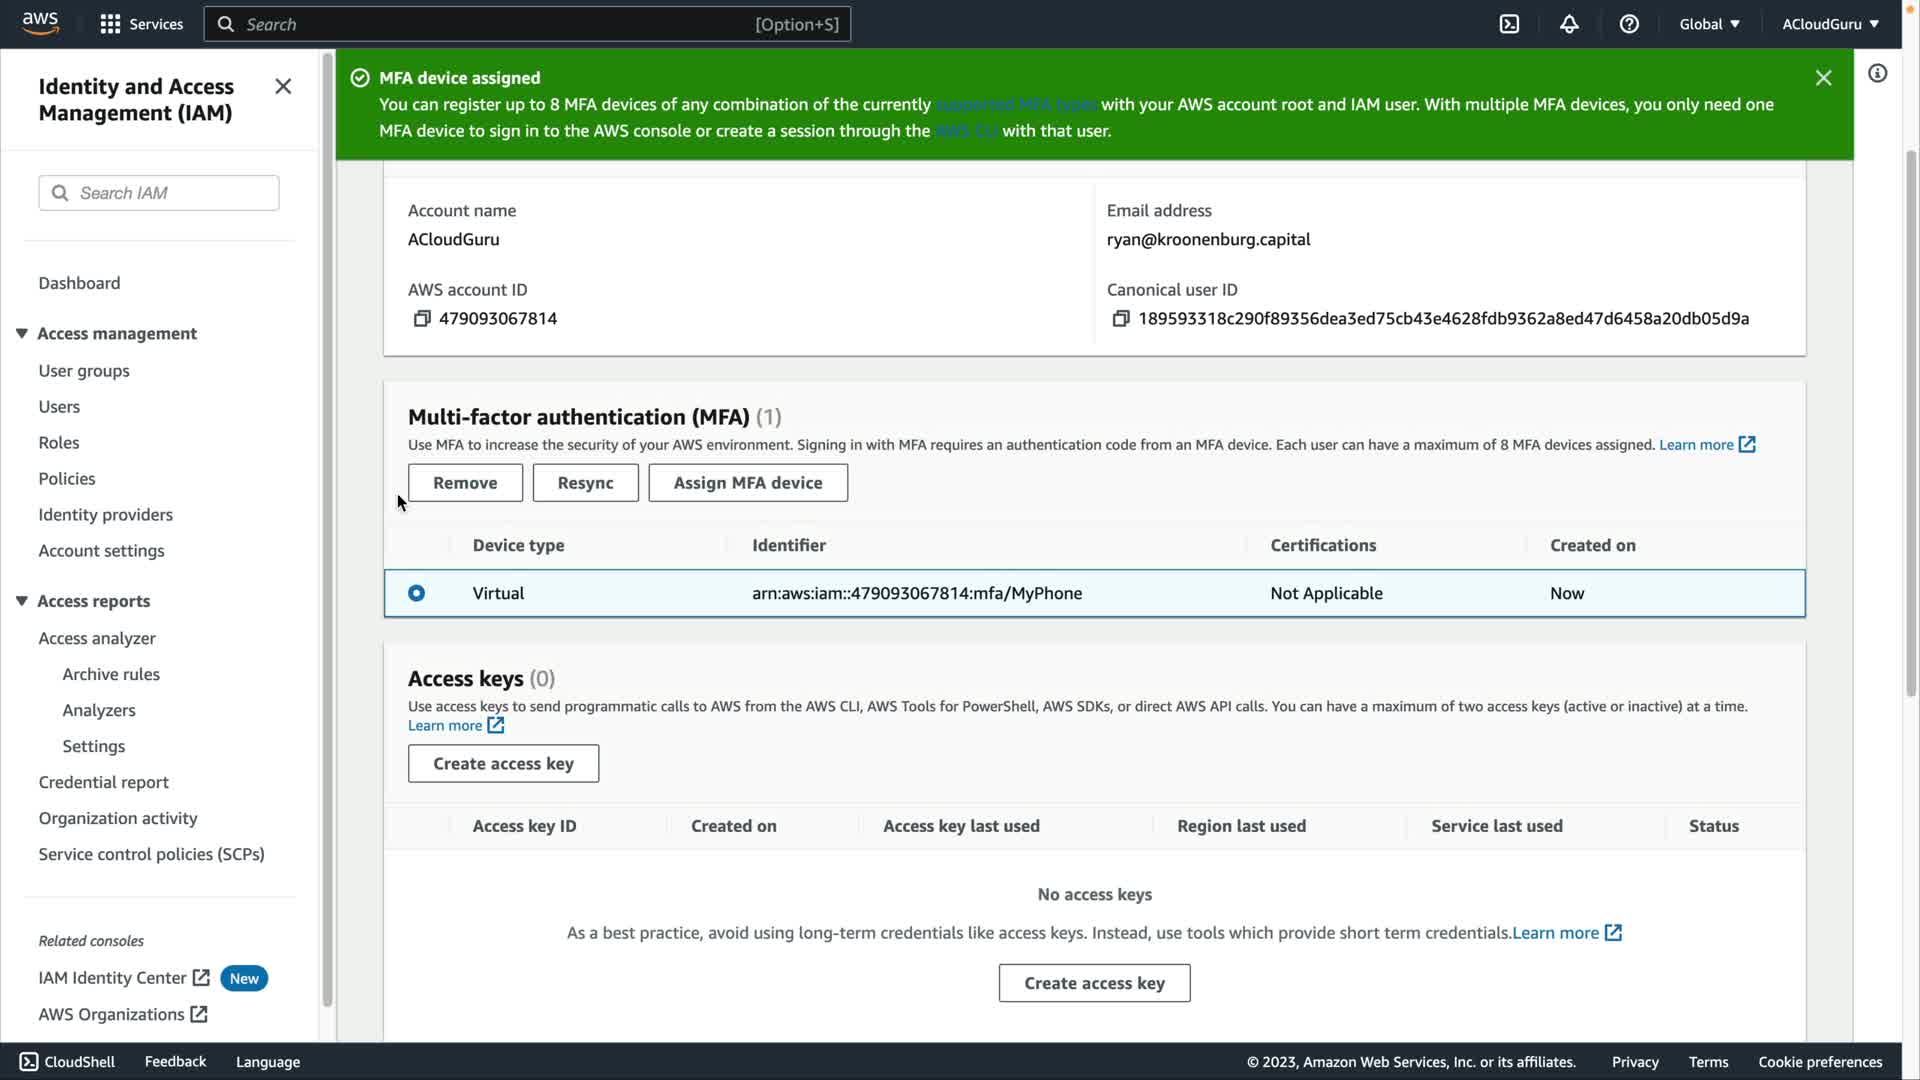Open the help question mark menu
Viewport: 1920px width, 1080px height.
[1629, 24]
